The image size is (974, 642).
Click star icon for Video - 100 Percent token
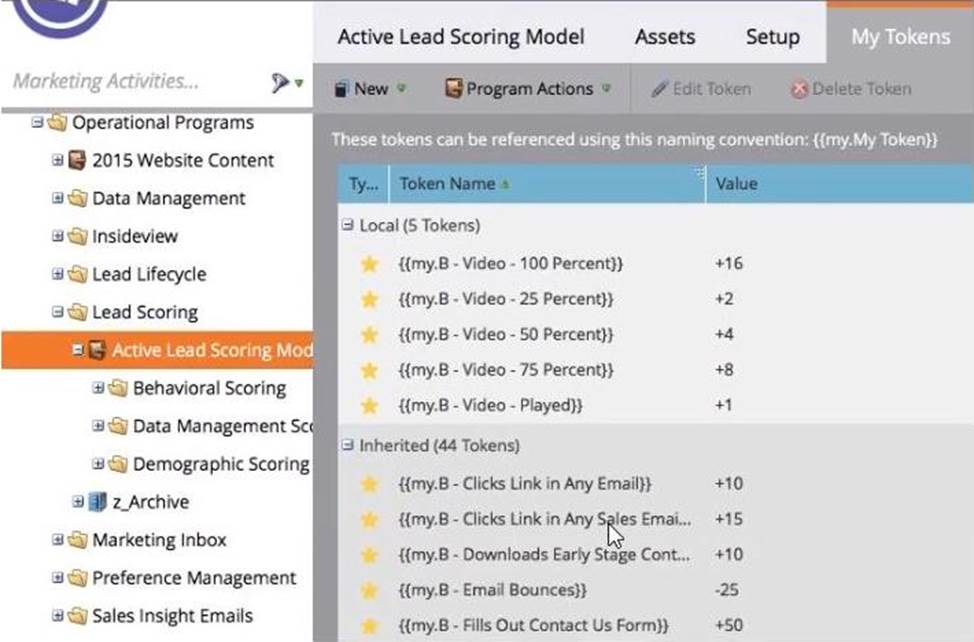tap(370, 264)
